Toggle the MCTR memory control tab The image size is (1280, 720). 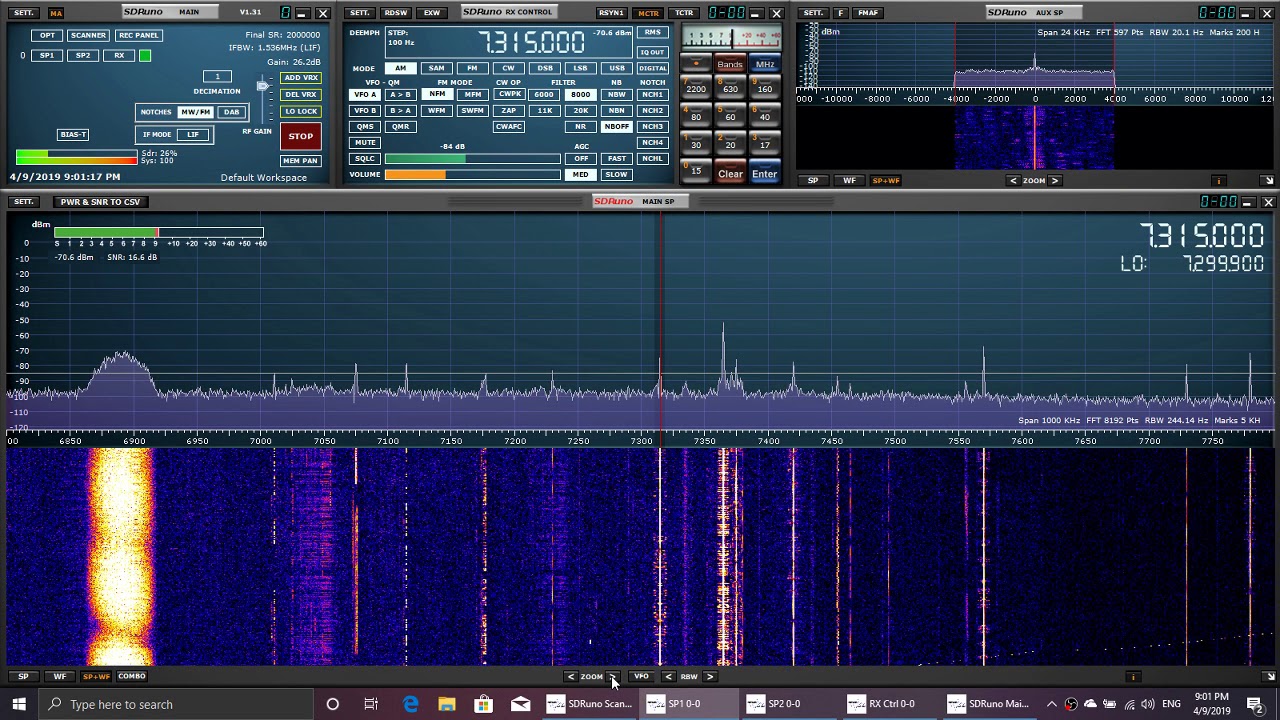[x=648, y=13]
